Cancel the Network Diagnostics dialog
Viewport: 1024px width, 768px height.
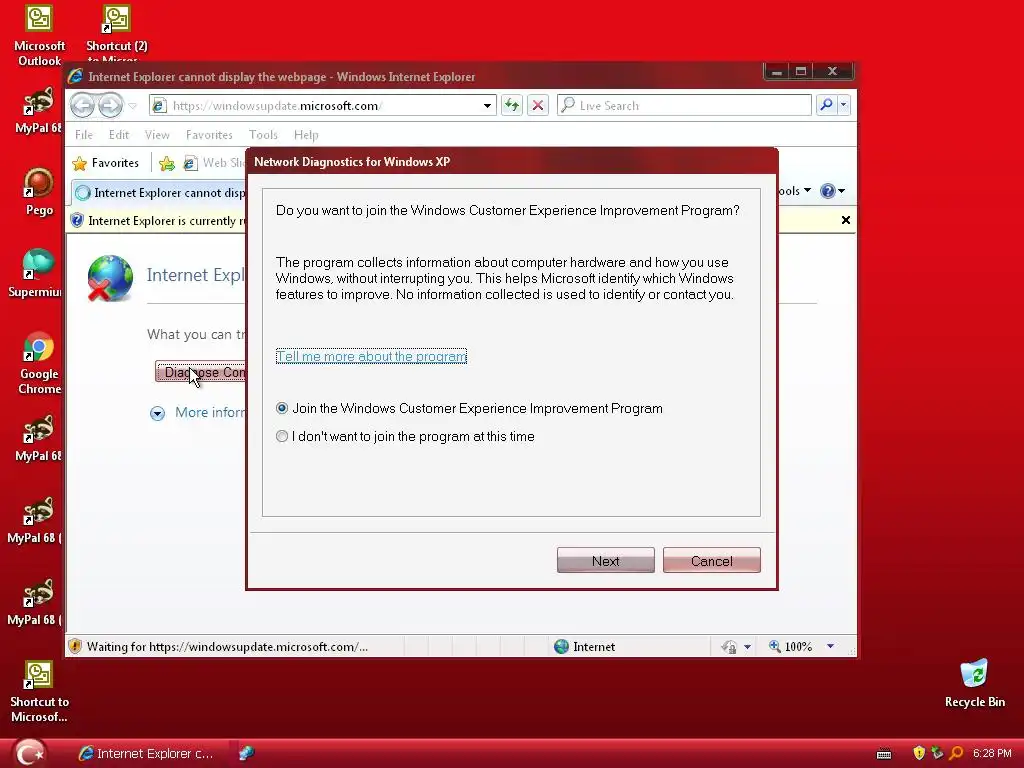point(711,561)
